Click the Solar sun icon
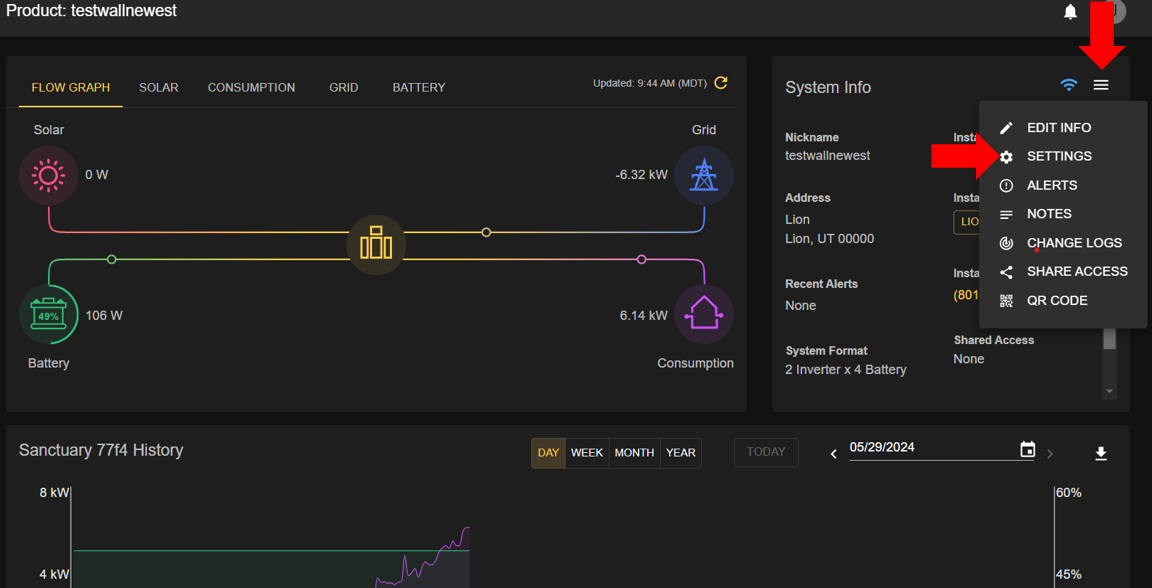 [x=48, y=175]
